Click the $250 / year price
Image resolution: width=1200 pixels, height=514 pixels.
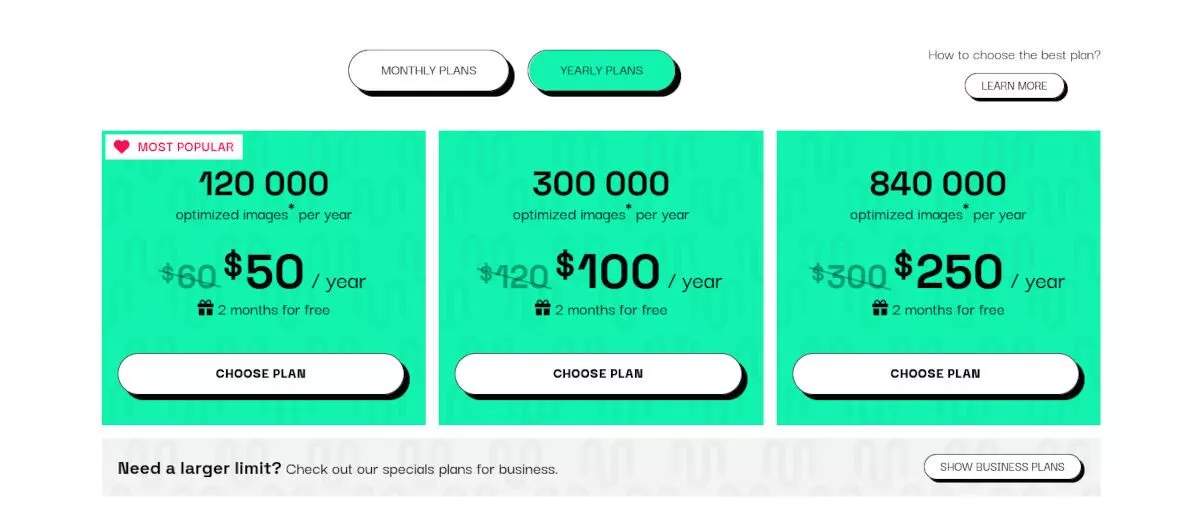(x=979, y=271)
